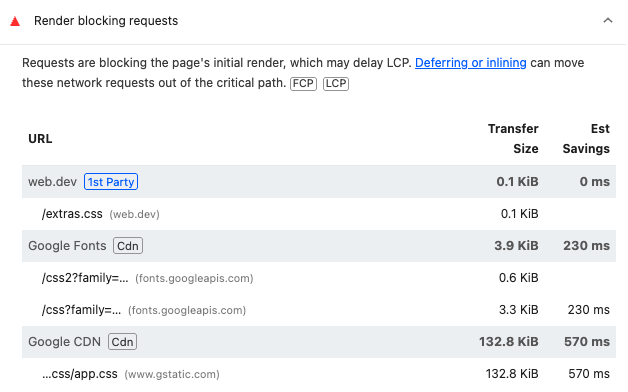628x392 pixels.
Task: Click the Cdn badge next to Google CDN
Action: pyautogui.click(x=122, y=342)
